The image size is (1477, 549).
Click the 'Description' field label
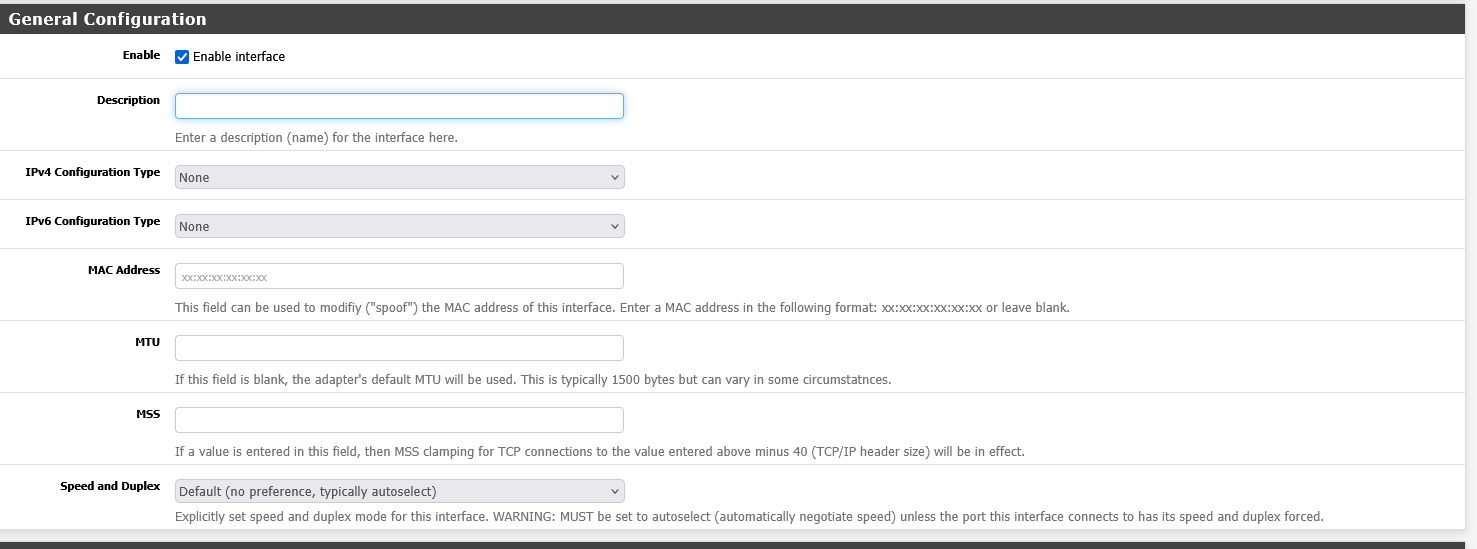click(128, 100)
